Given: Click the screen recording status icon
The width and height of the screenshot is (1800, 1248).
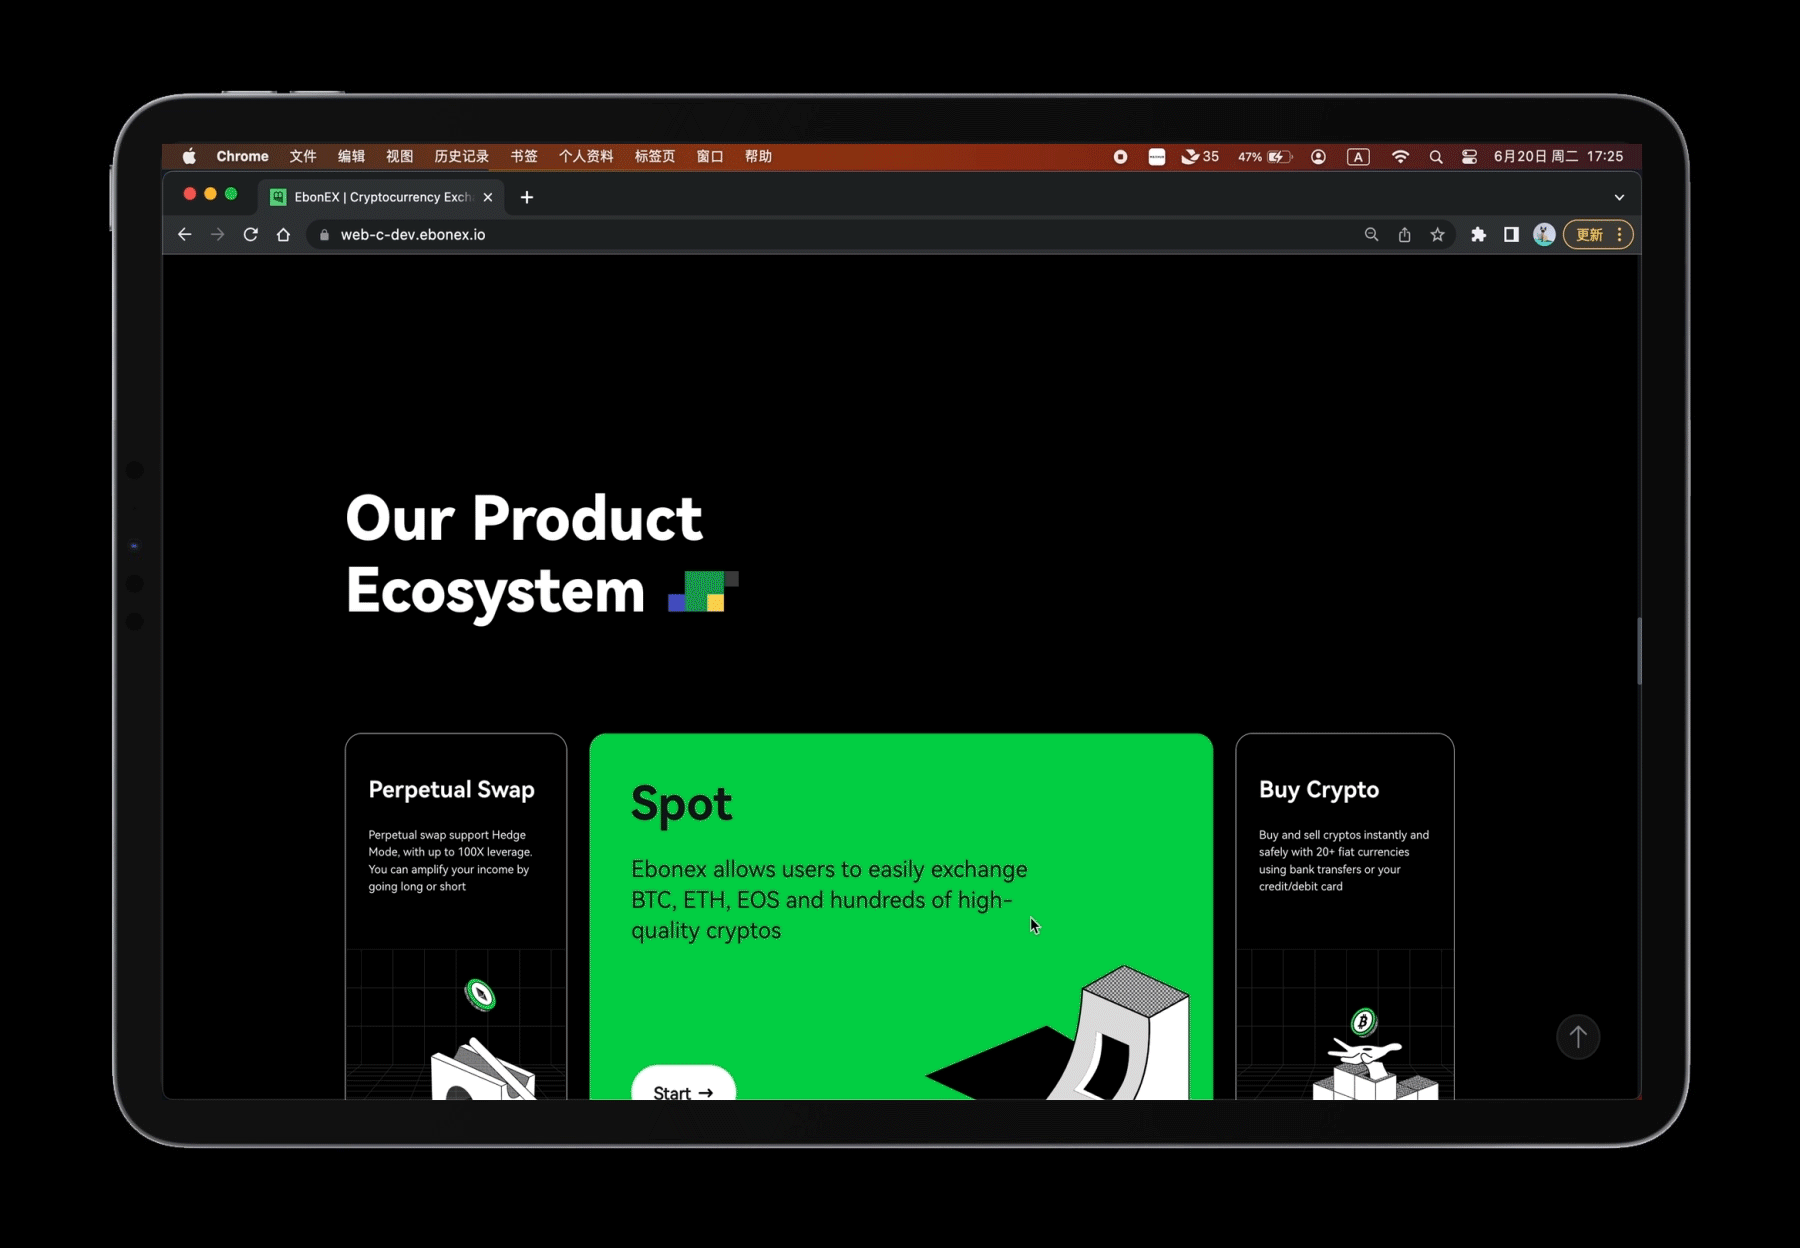Looking at the screenshot, I should [1120, 157].
